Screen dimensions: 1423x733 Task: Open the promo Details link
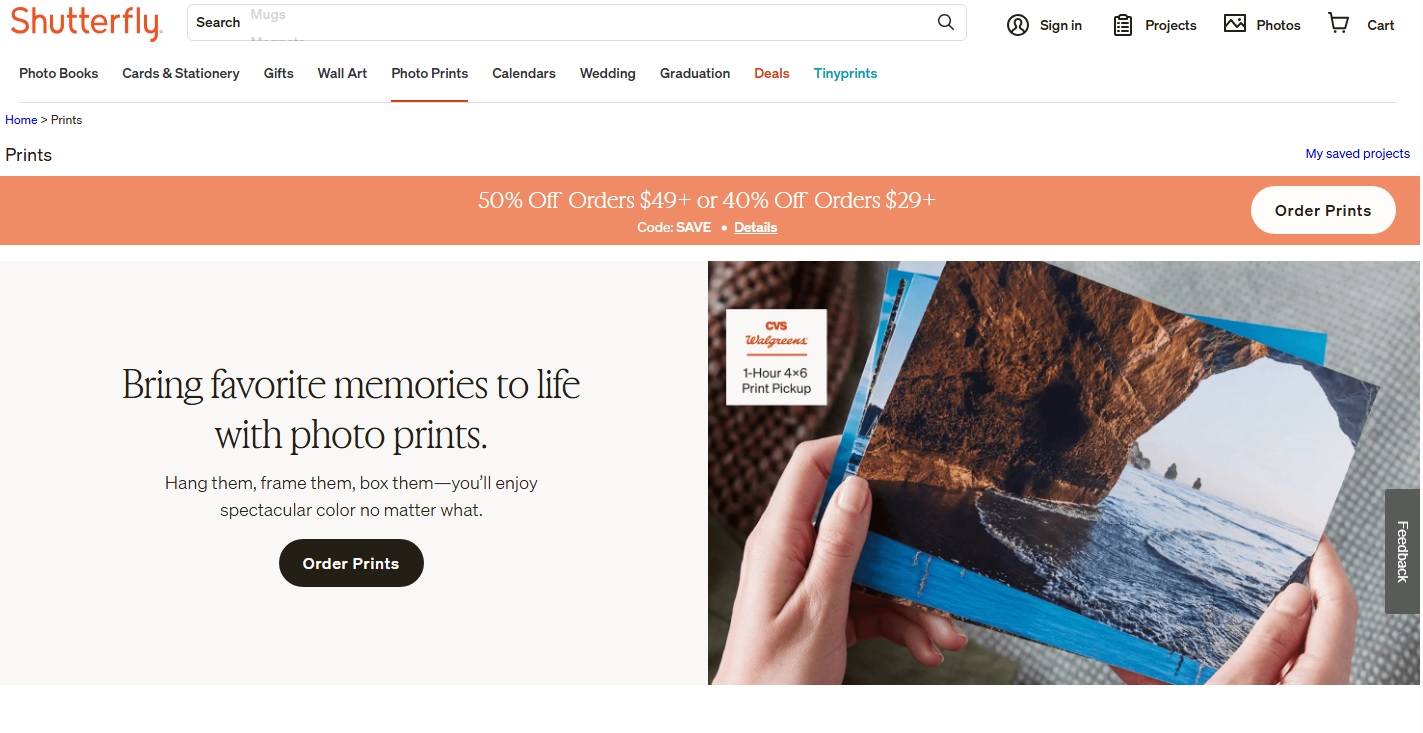755,227
